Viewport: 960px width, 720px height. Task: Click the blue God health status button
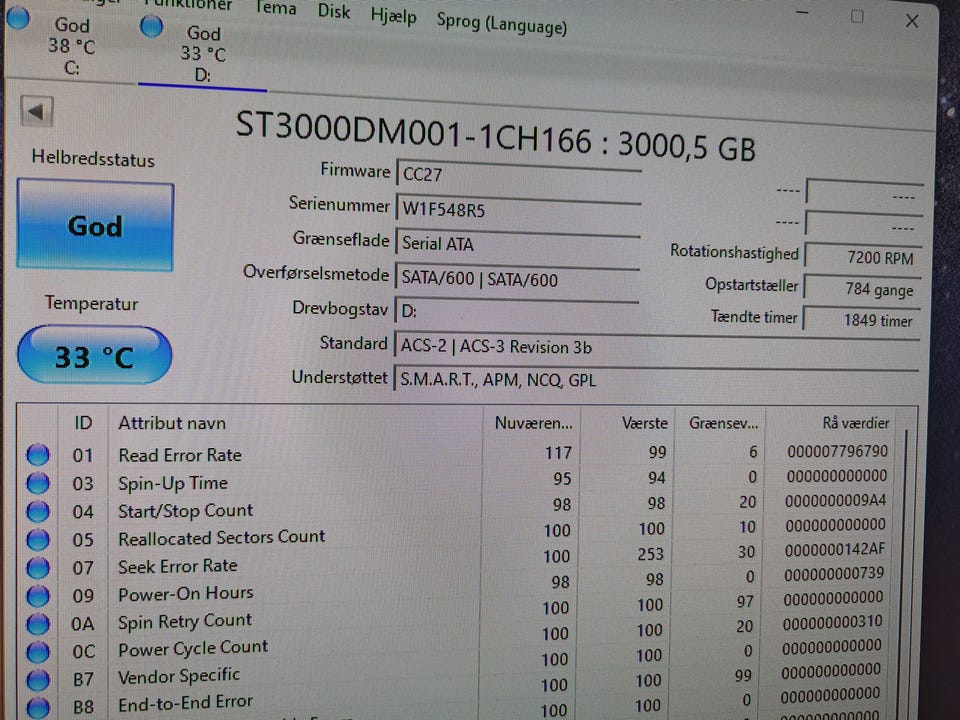[96, 225]
